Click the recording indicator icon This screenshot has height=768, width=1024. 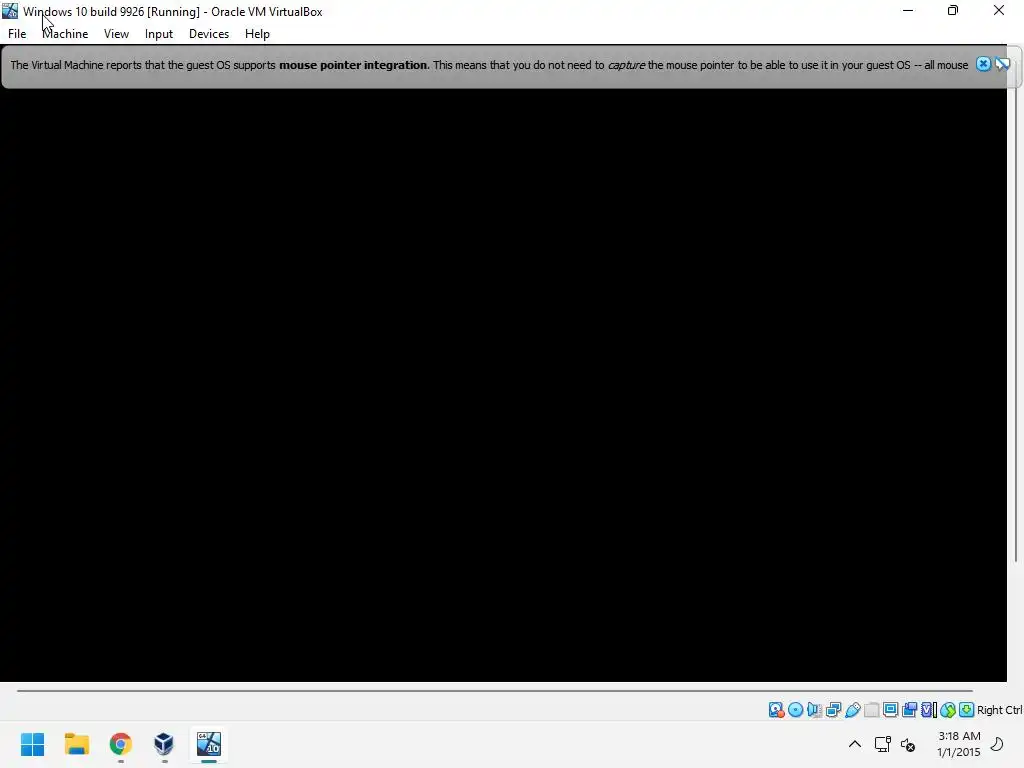[909, 710]
